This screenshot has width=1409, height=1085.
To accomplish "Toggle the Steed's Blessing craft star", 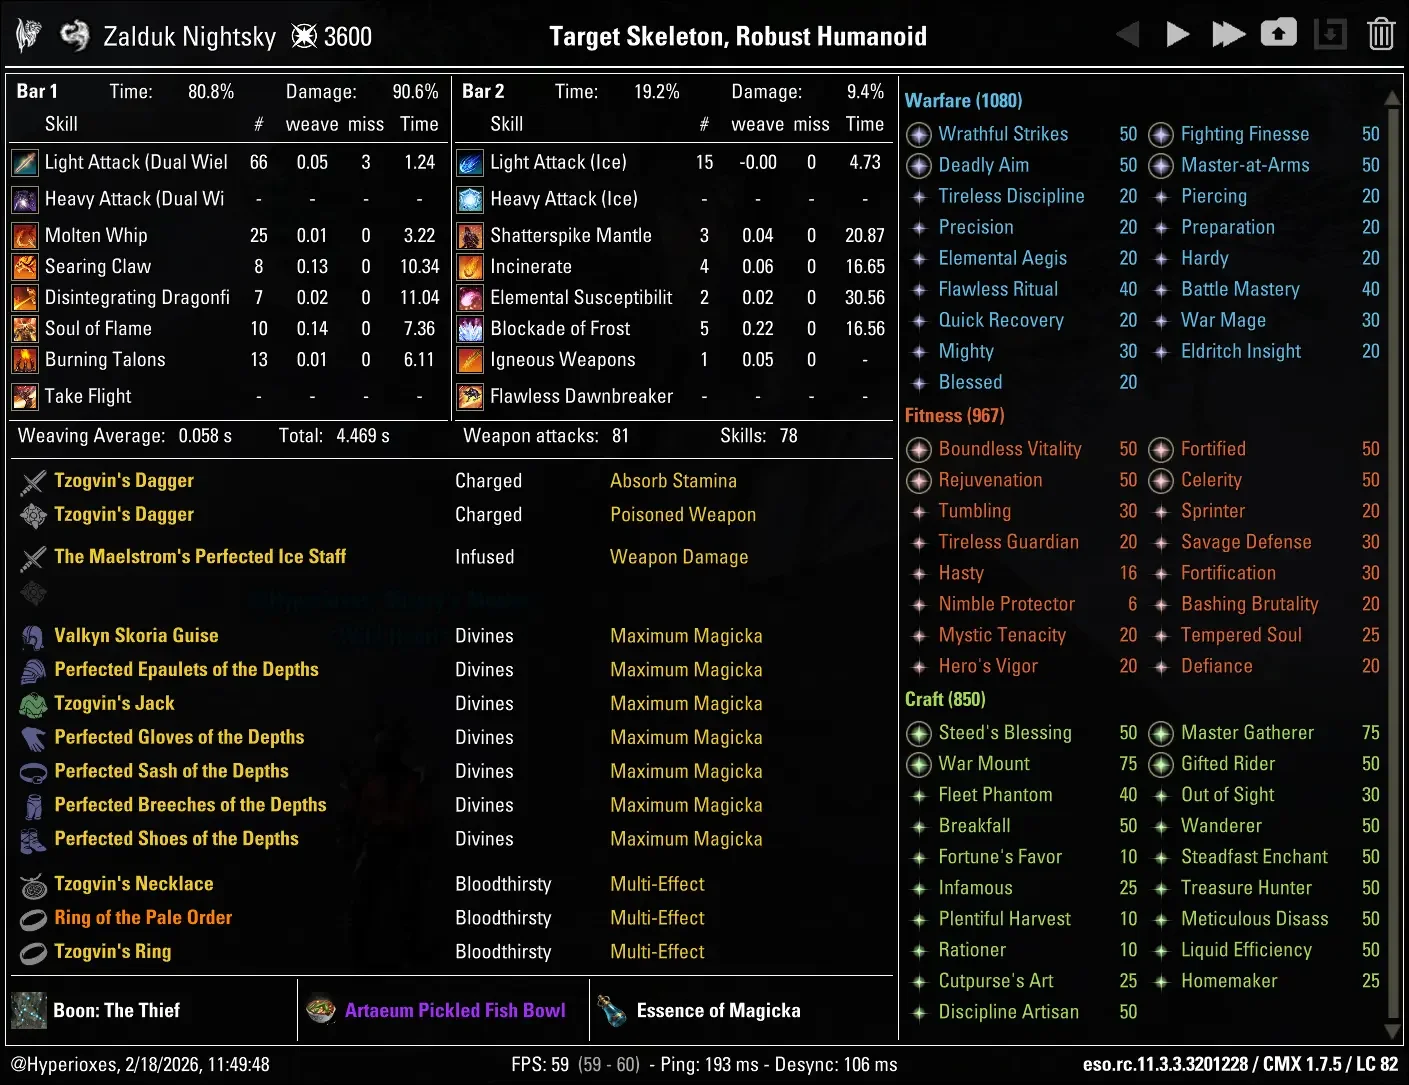I will tap(918, 733).
